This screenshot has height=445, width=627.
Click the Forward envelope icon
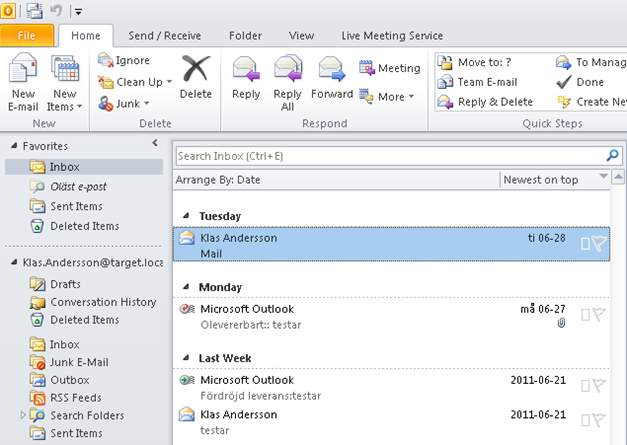(x=331, y=69)
